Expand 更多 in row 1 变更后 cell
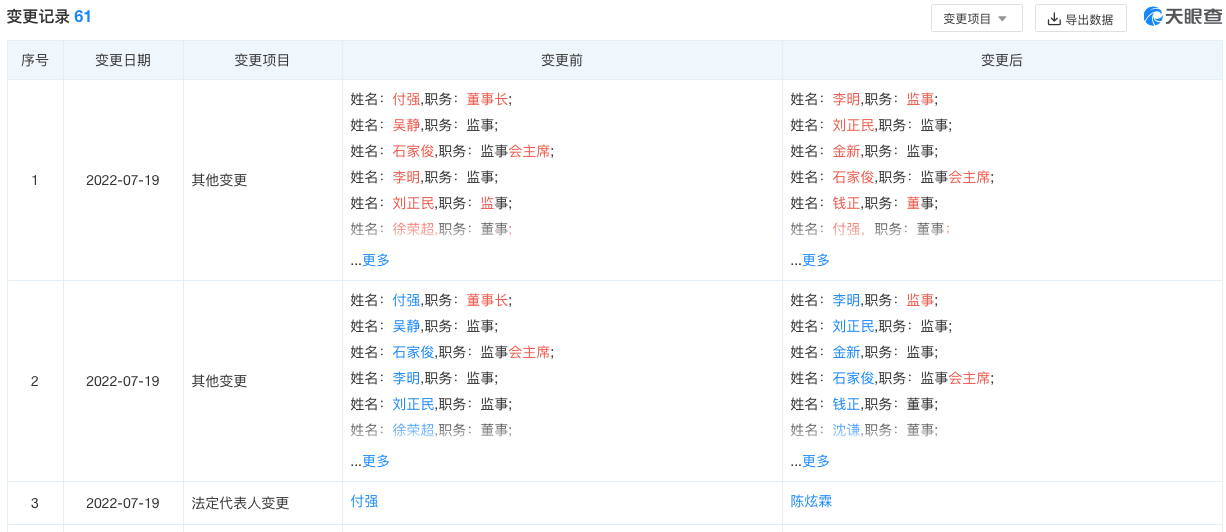The height and width of the screenshot is (532, 1226). click(x=816, y=260)
